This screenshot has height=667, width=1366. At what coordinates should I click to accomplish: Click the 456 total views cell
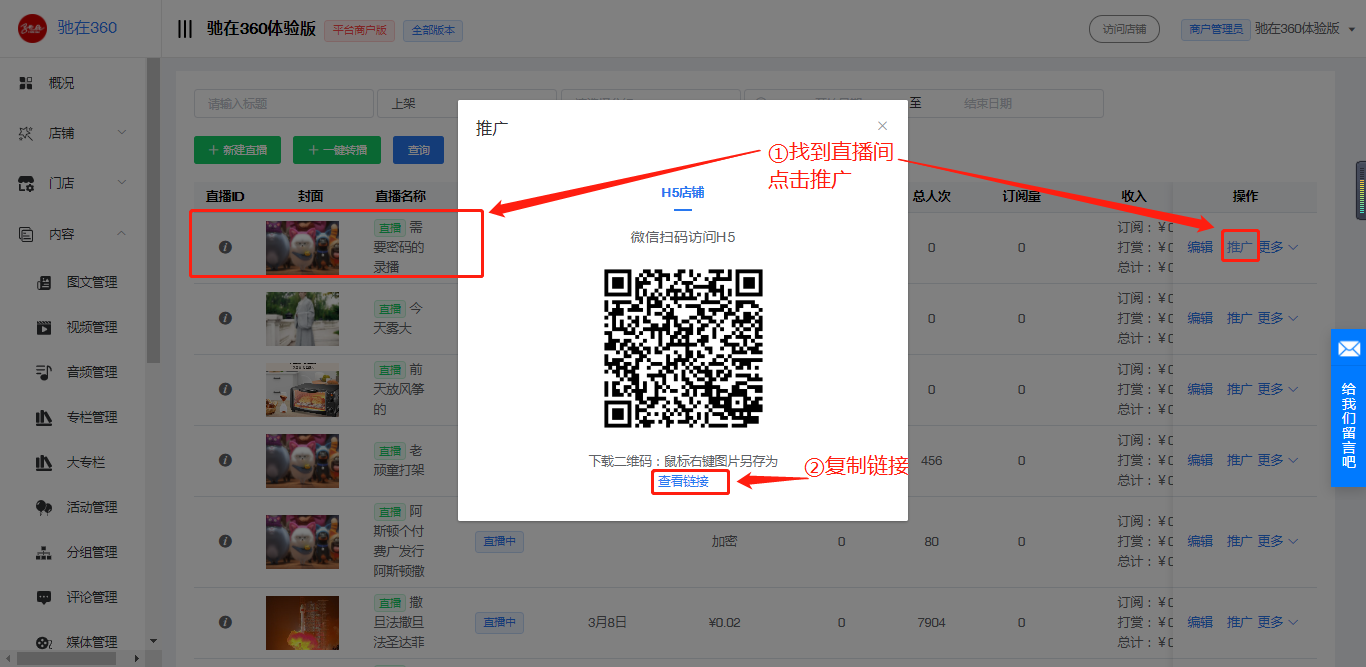click(931, 460)
